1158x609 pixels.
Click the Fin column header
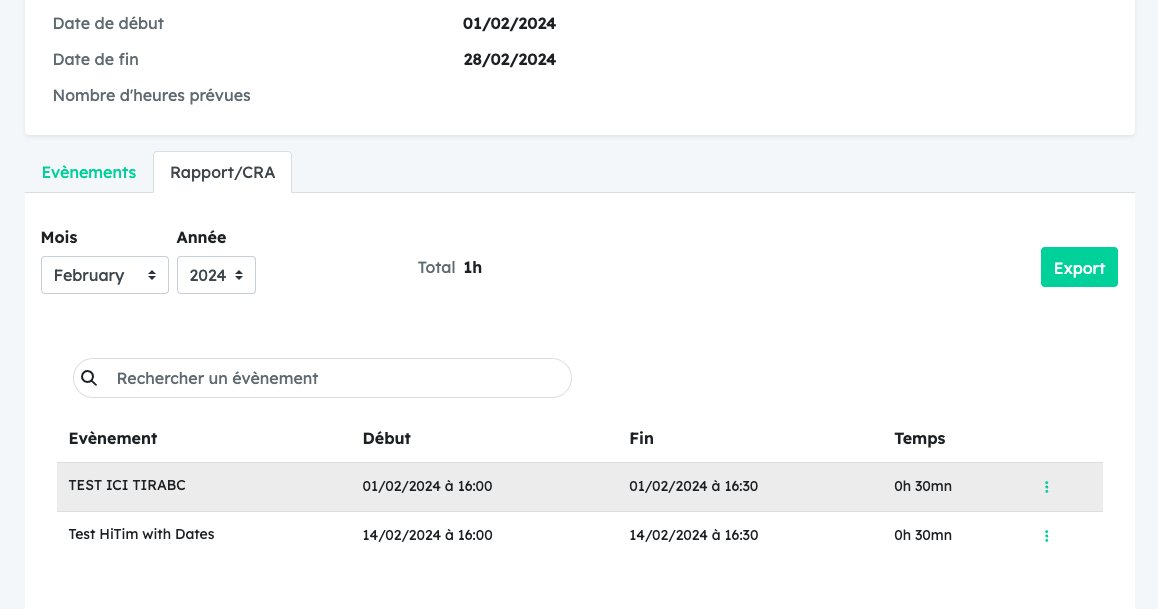pos(641,438)
